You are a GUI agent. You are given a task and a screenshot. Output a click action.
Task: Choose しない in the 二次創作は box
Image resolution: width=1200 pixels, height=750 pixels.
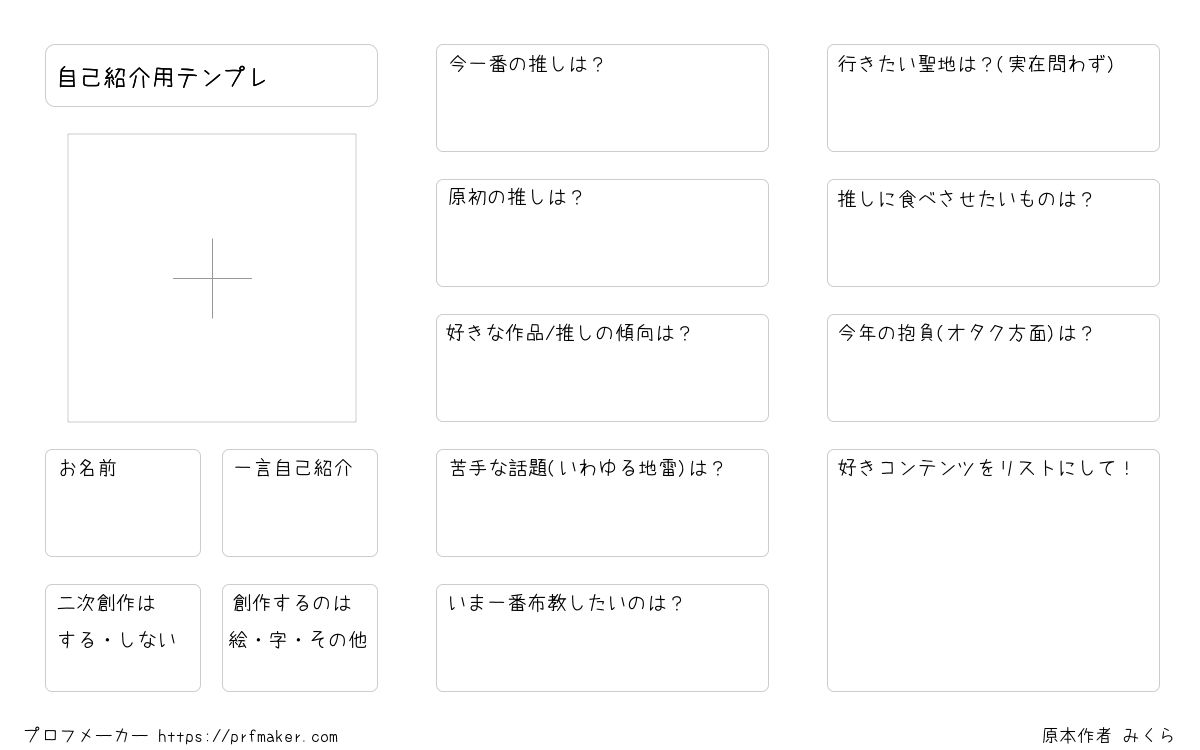pyautogui.click(x=147, y=640)
